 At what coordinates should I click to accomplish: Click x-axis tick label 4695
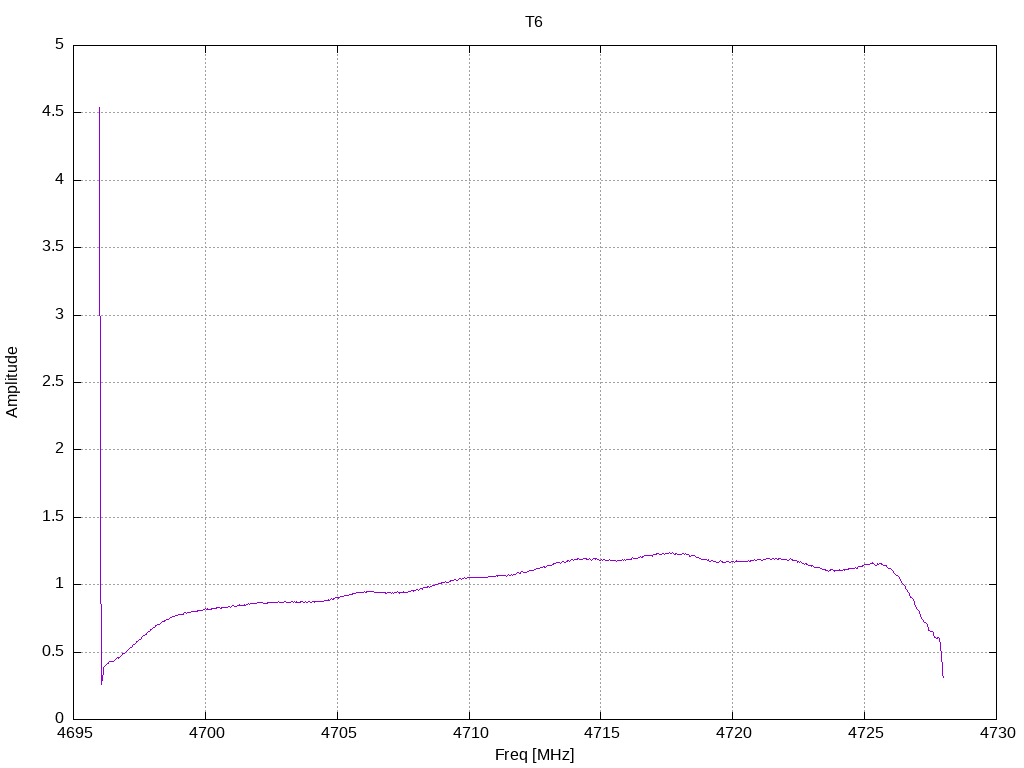click(74, 733)
